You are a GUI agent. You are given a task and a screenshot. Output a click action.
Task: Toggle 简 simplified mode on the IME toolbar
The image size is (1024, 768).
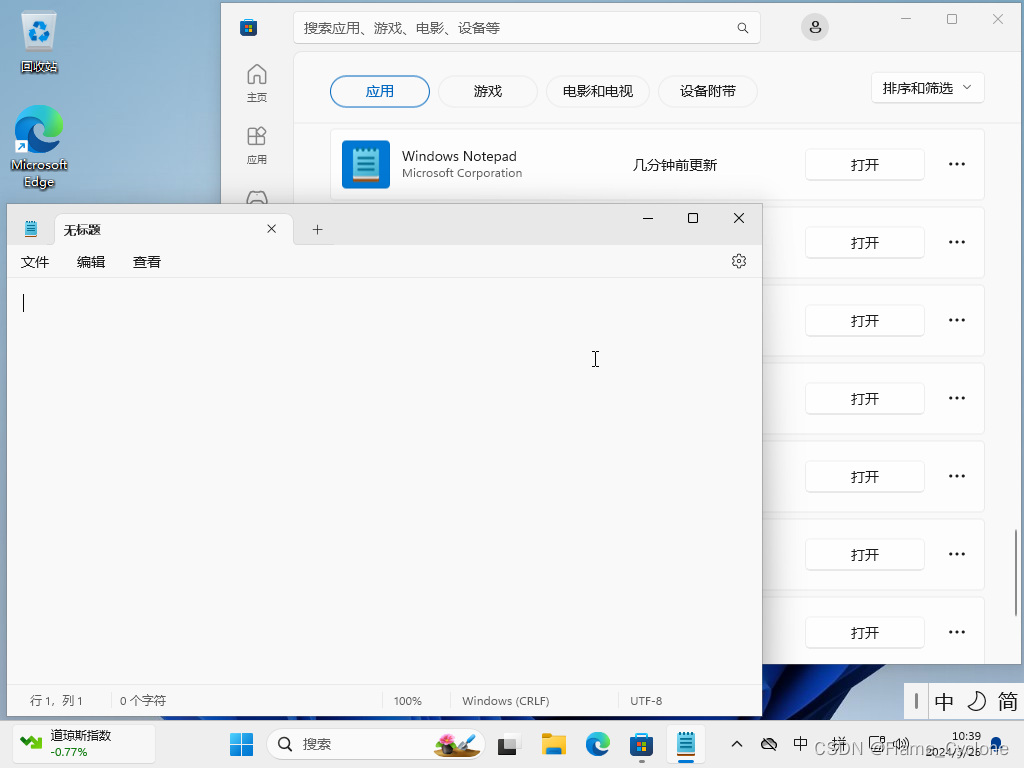(x=1008, y=701)
